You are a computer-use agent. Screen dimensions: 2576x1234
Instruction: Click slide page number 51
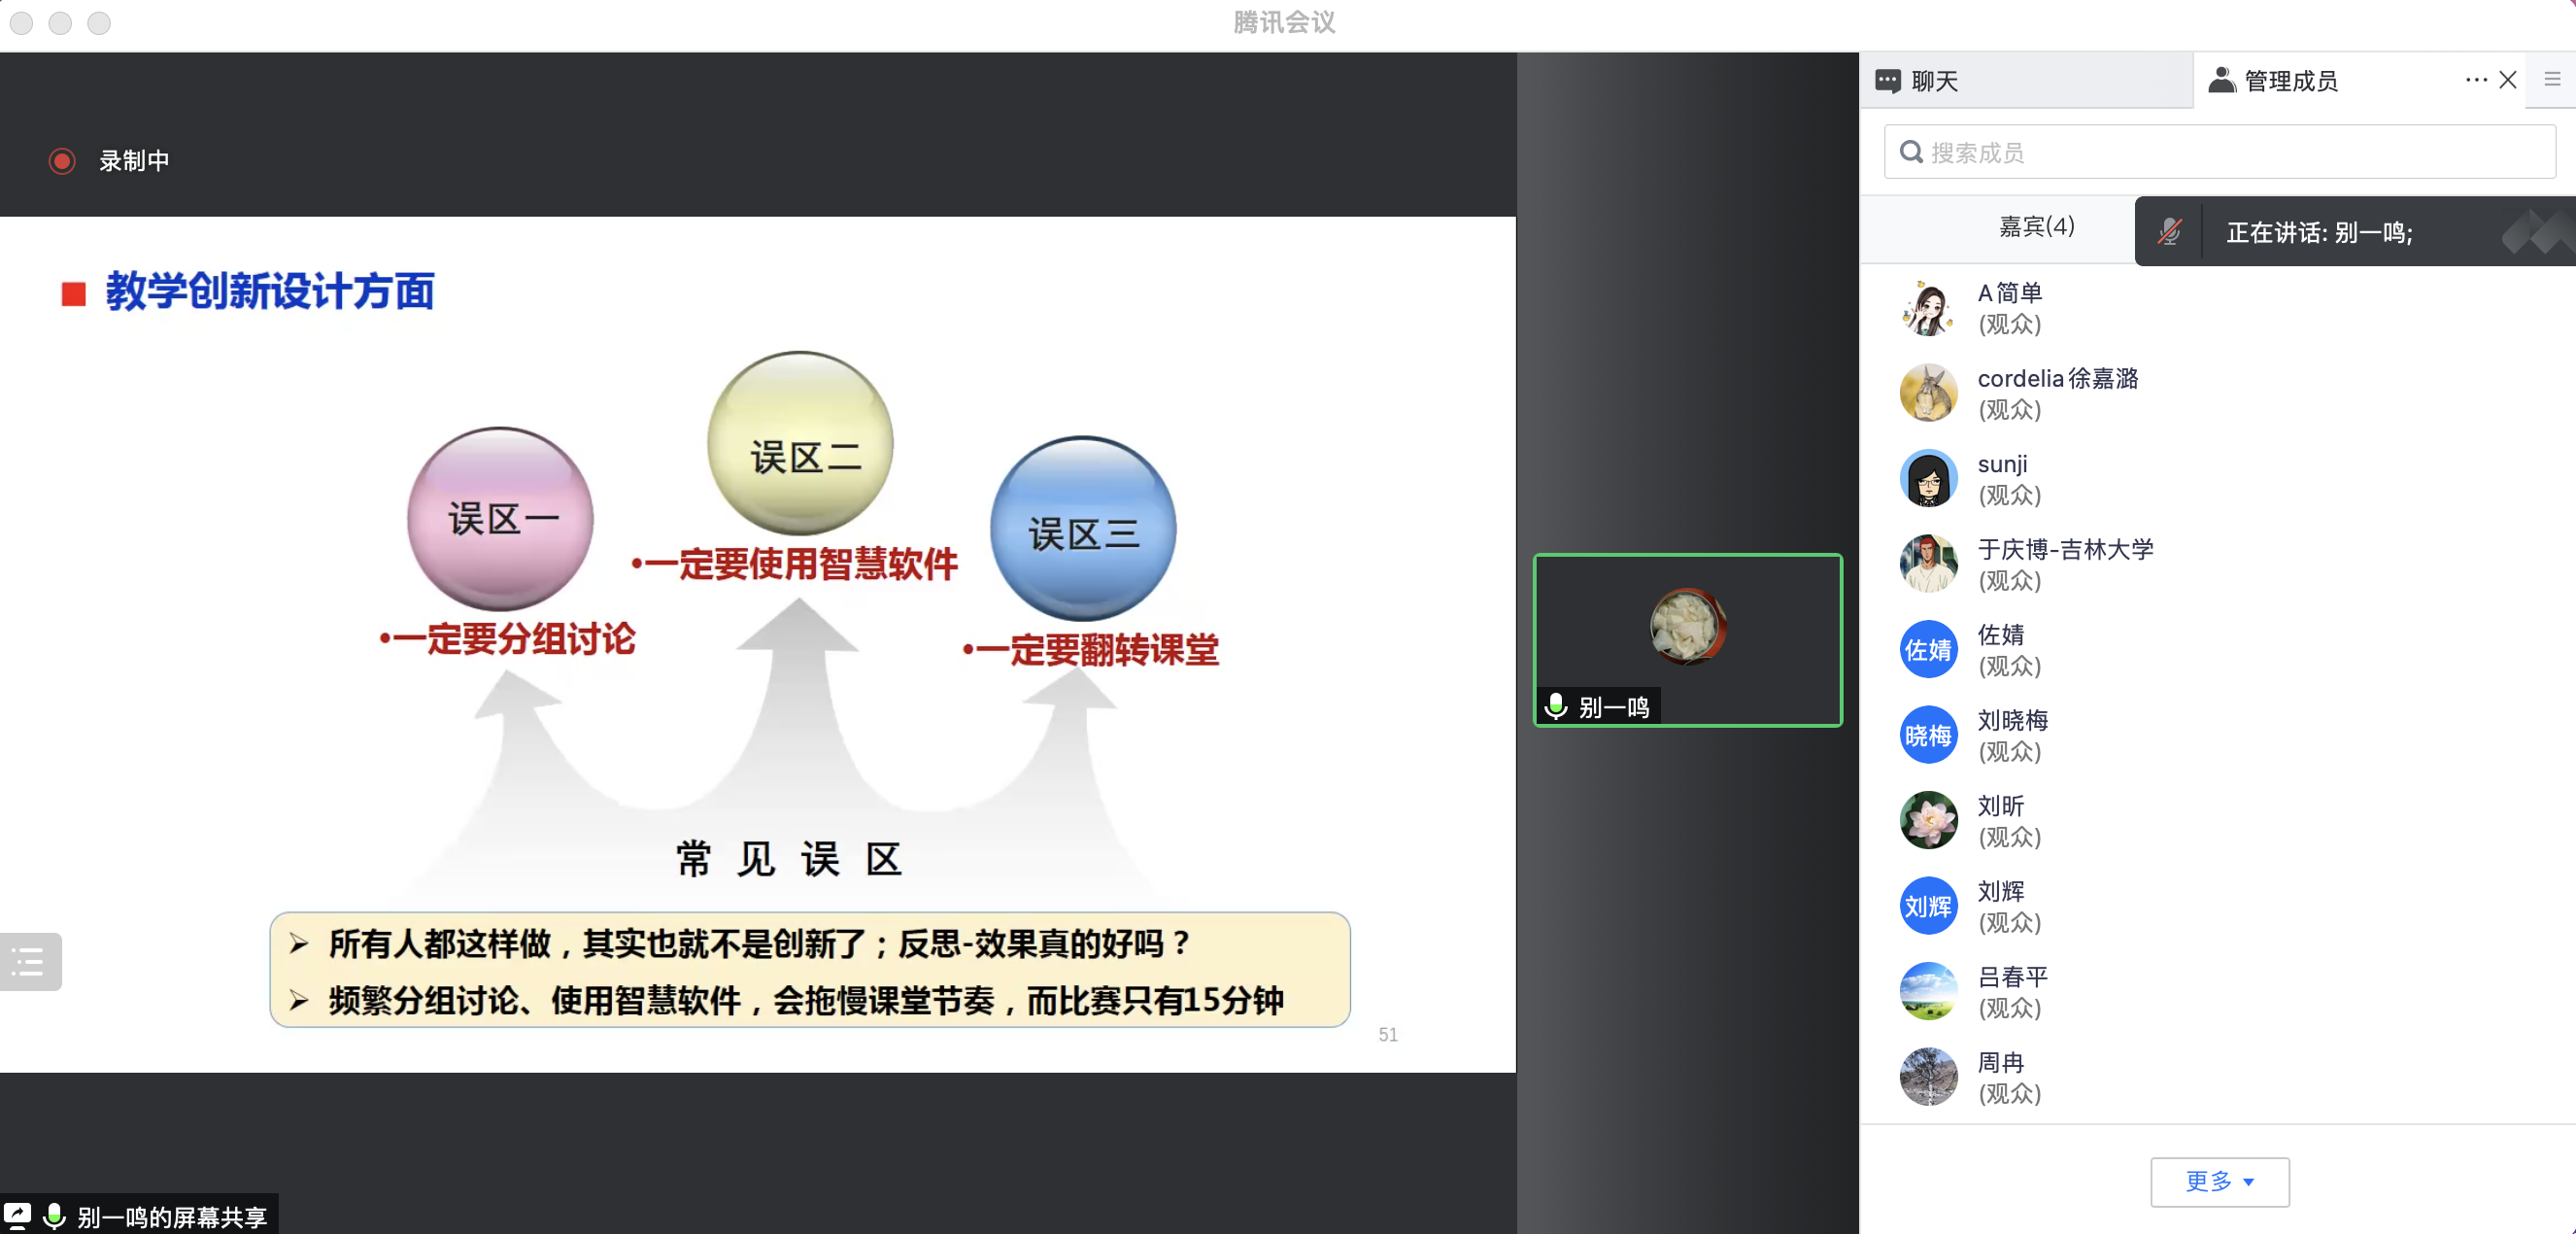1388,1035
